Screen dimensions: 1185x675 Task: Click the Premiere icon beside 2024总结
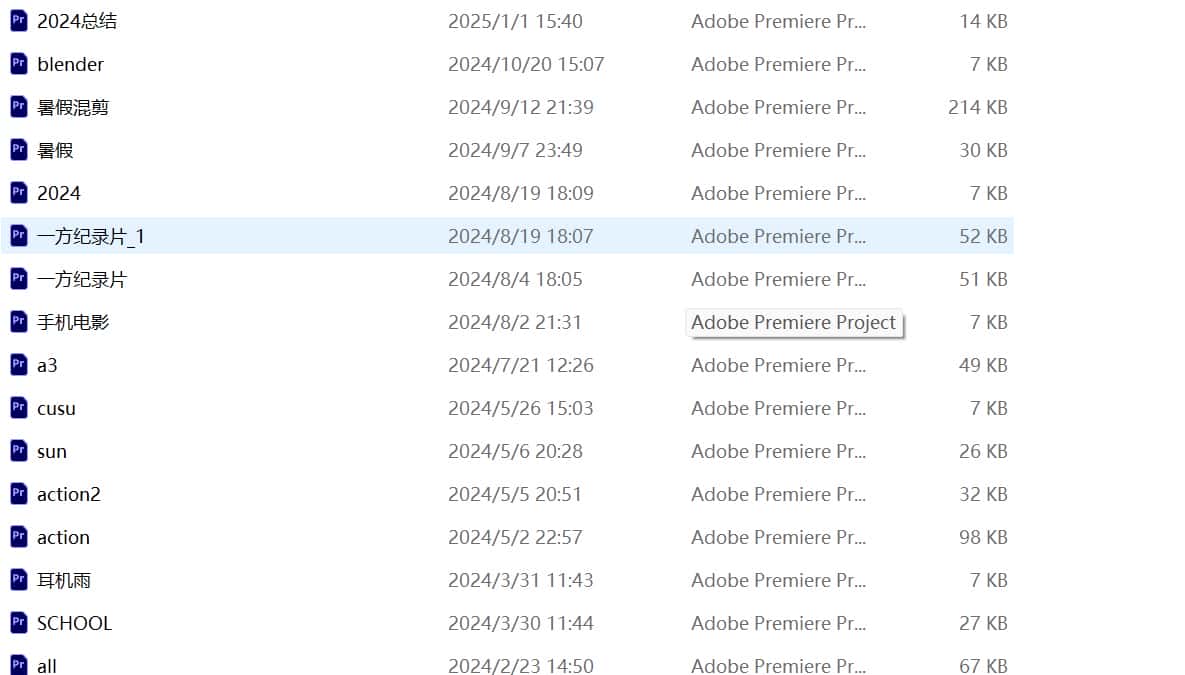tap(19, 21)
